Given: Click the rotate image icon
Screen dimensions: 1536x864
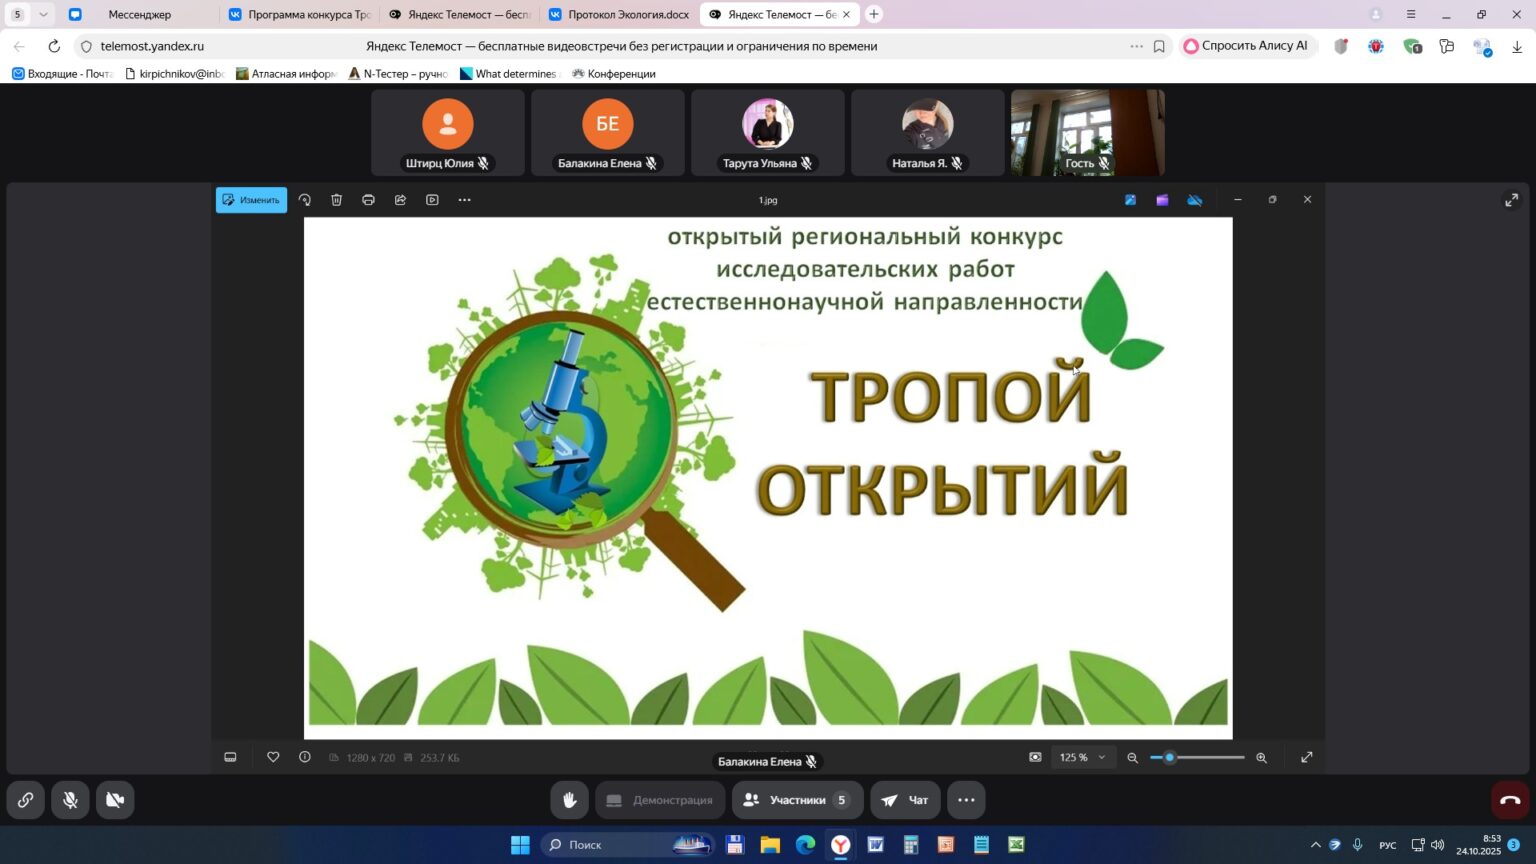Looking at the screenshot, I should 305,200.
